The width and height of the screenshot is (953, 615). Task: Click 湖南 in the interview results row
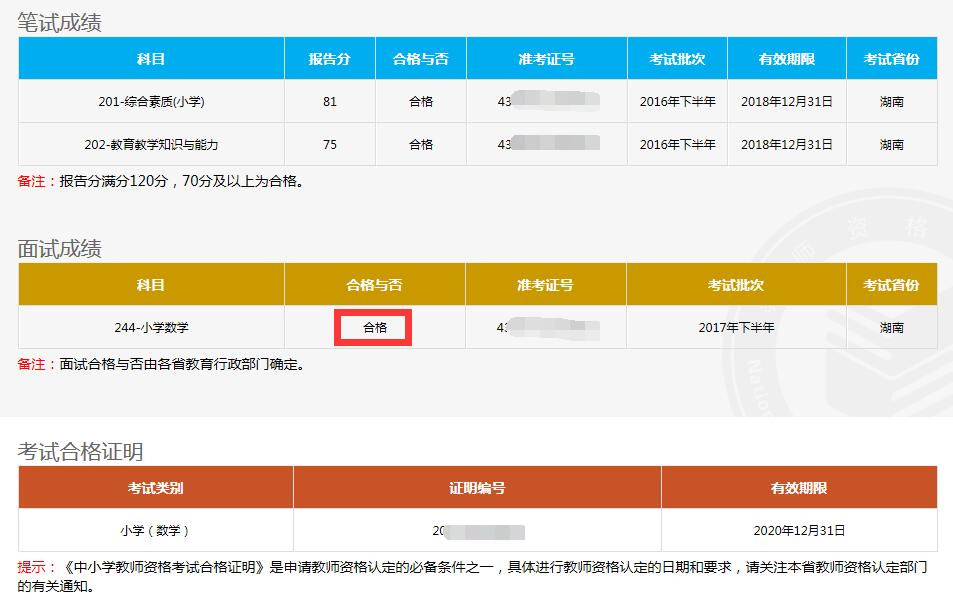[x=891, y=327]
